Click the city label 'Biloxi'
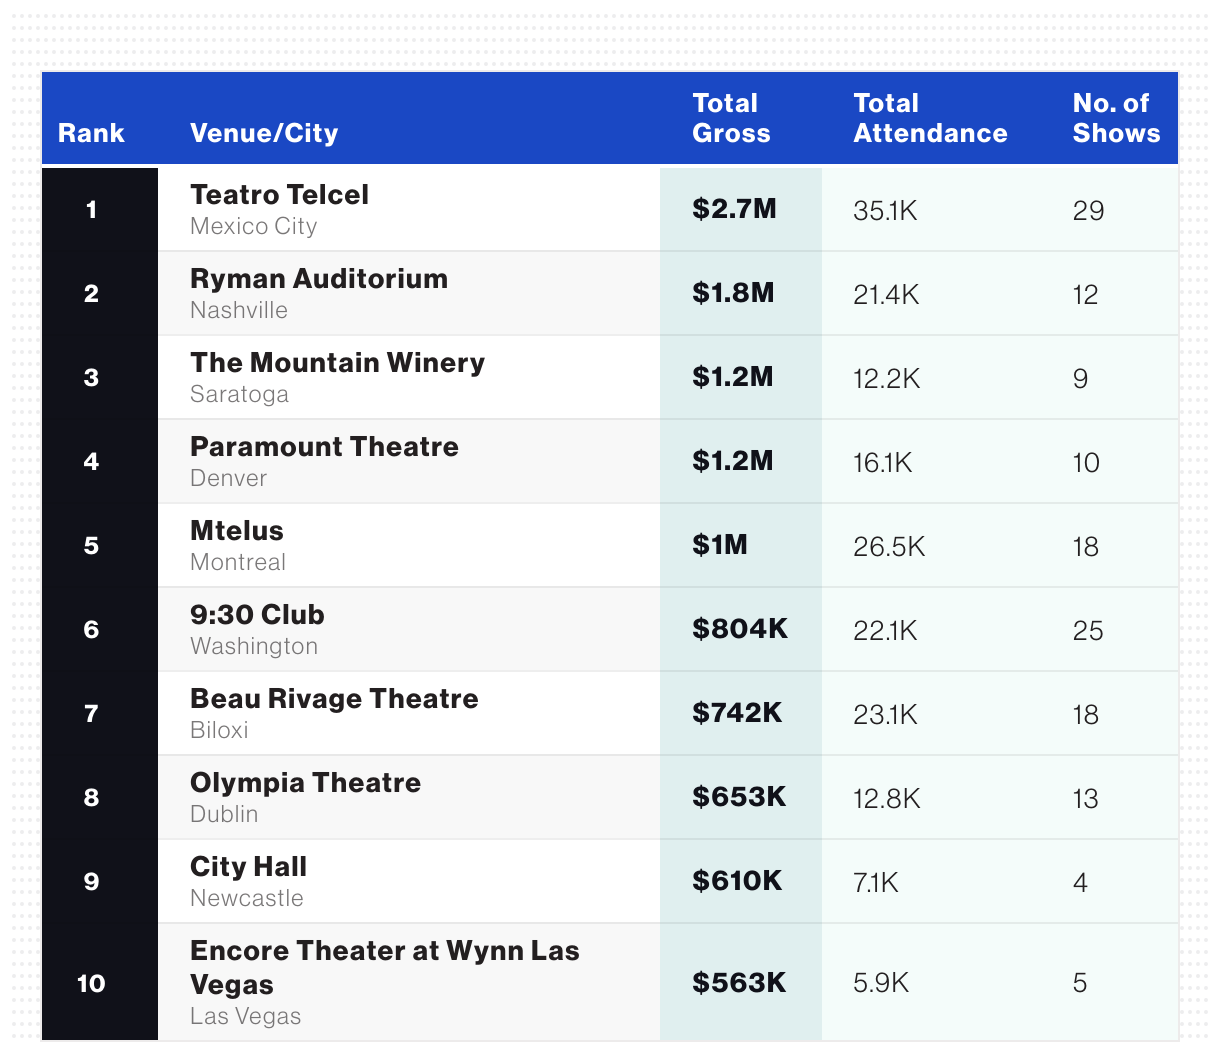 [x=219, y=730]
